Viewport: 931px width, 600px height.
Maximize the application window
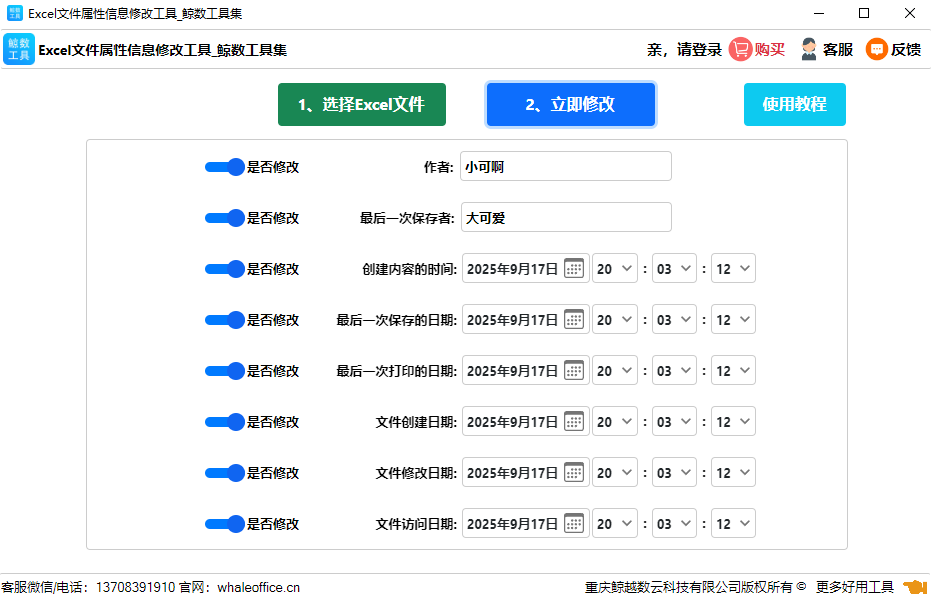click(864, 13)
